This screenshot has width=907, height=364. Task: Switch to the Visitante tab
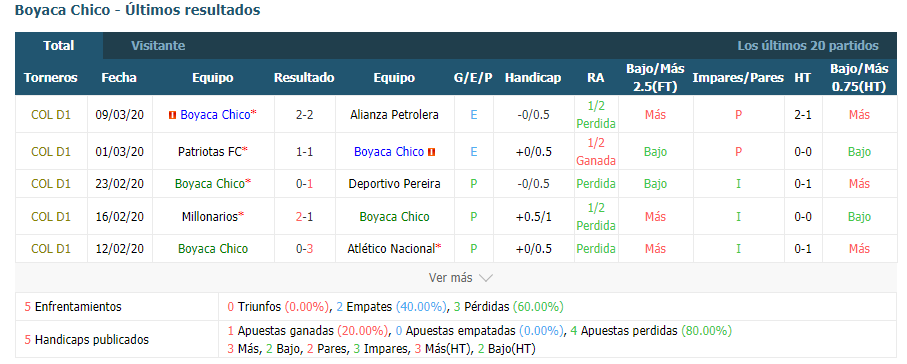click(158, 46)
